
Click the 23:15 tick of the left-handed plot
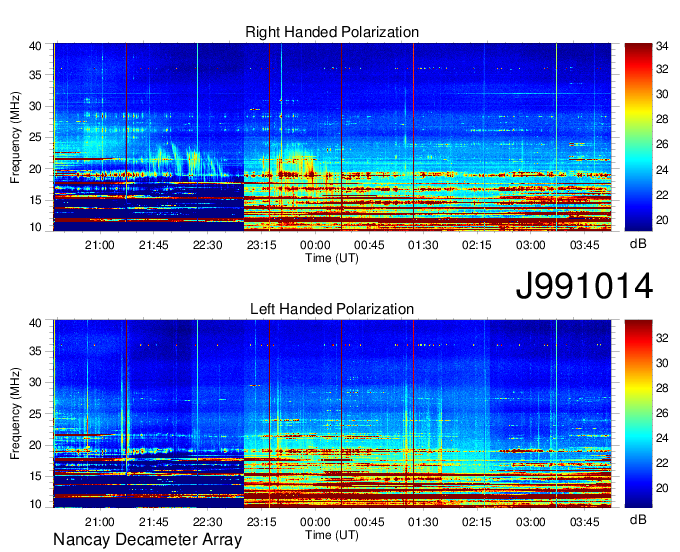[x=262, y=522]
